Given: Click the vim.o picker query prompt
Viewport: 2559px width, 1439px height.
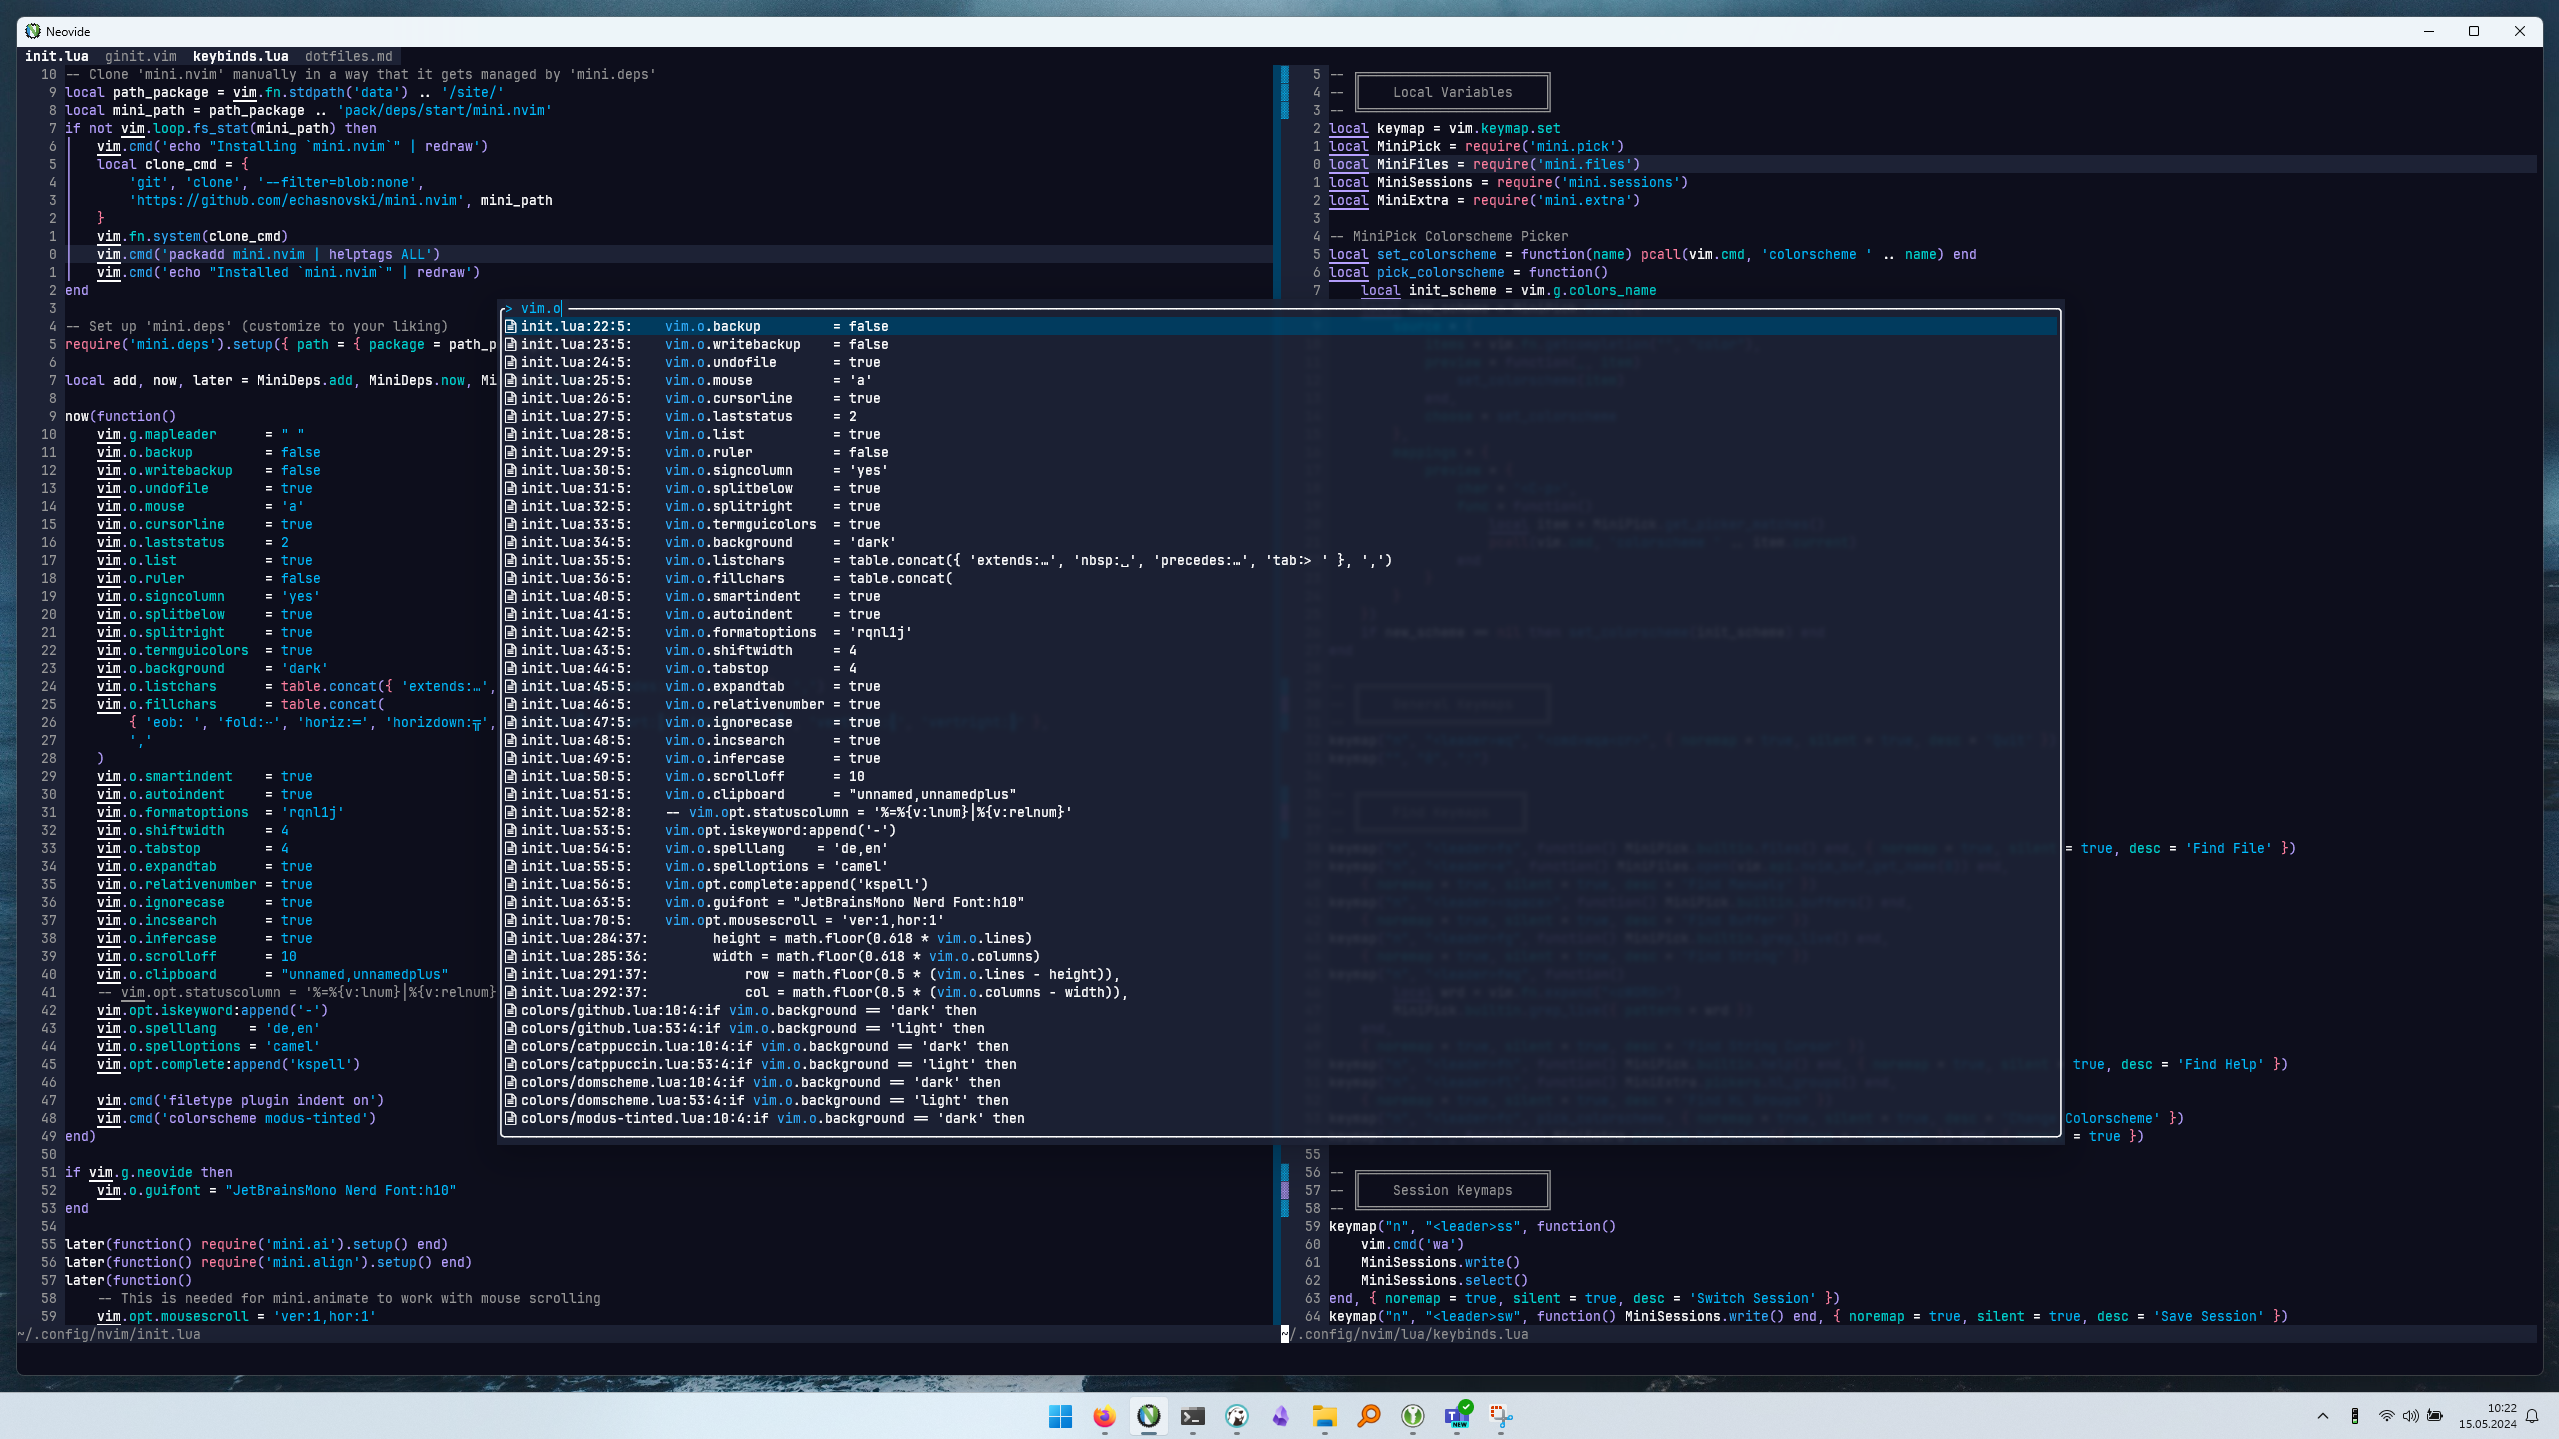Looking at the screenshot, I should (541, 308).
